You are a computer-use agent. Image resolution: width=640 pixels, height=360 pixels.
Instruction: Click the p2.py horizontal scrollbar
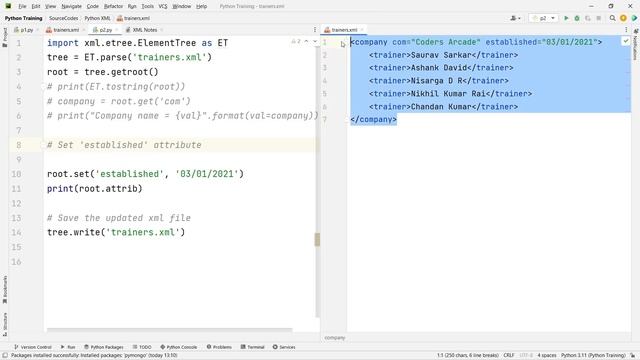click(169, 329)
